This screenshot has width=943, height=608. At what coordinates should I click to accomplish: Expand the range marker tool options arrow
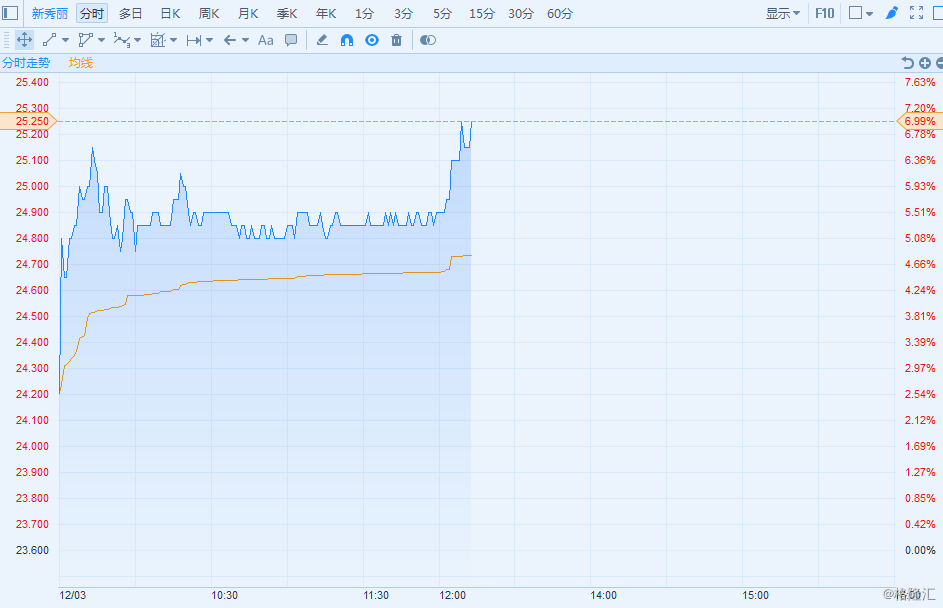pos(209,40)
